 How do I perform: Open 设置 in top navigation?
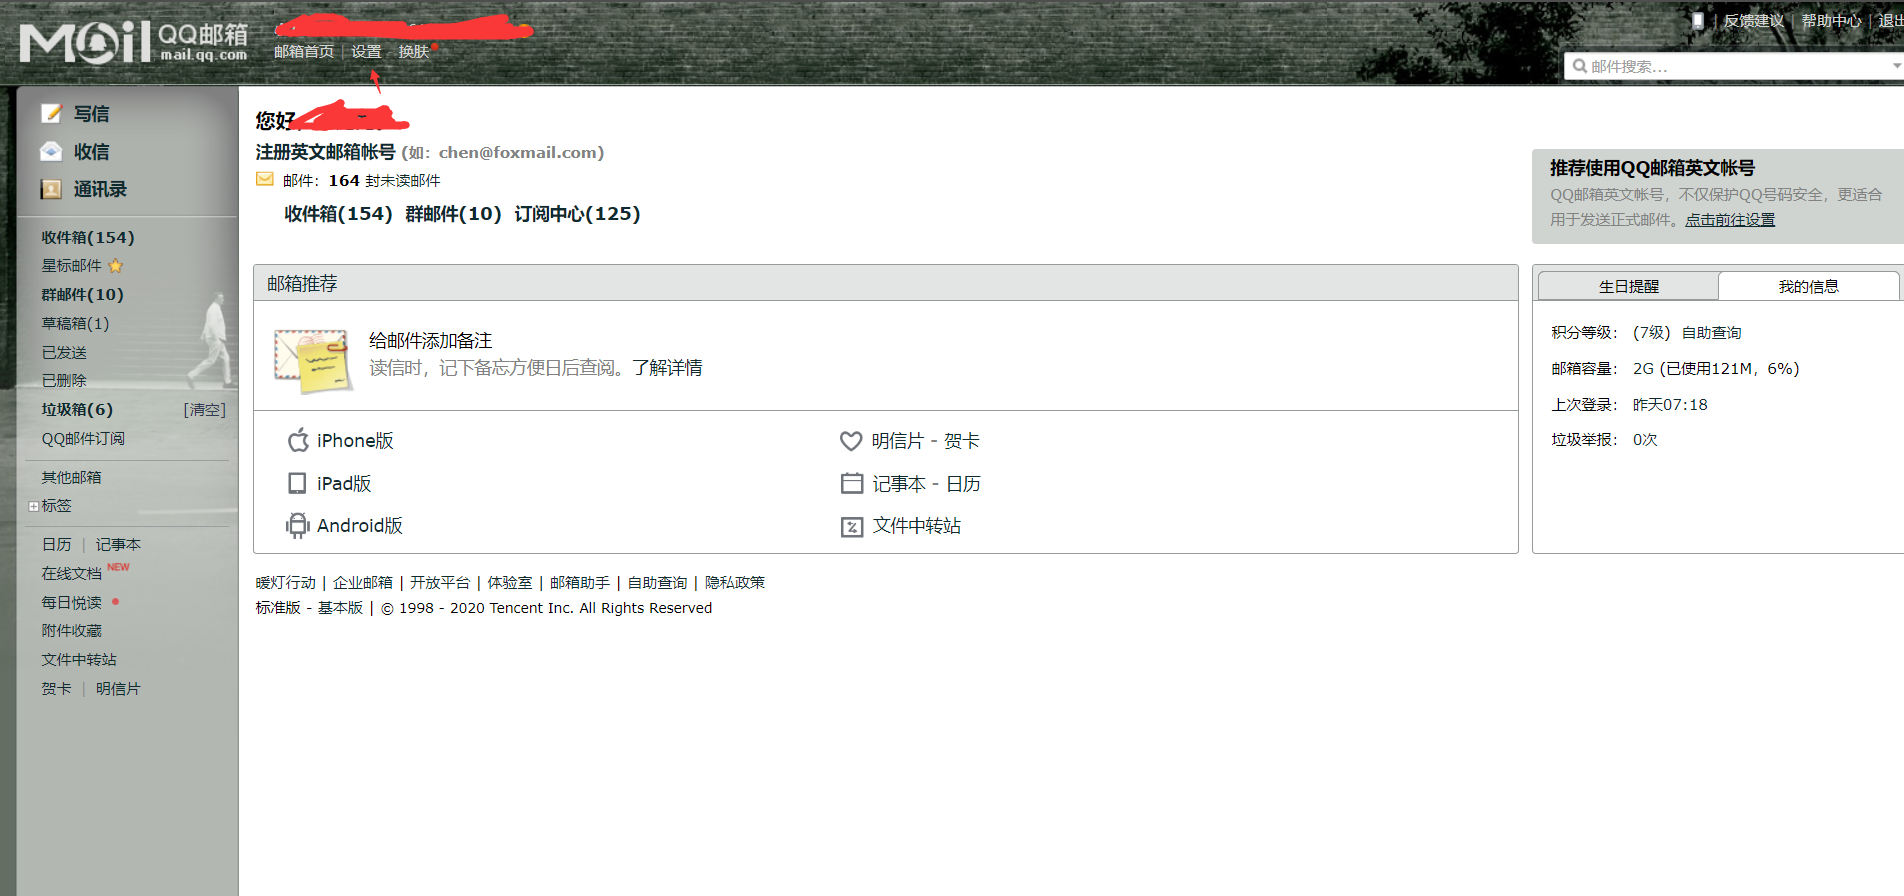pyautogui.click(x=366, y=52)
